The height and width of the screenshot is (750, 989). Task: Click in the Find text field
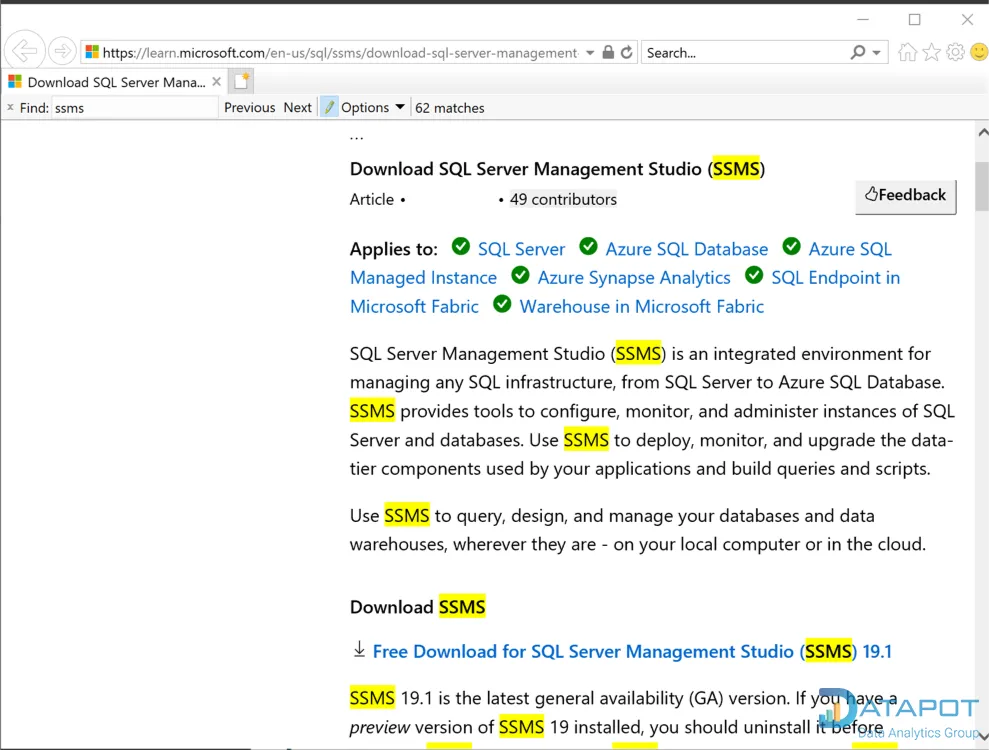[134, 108]
